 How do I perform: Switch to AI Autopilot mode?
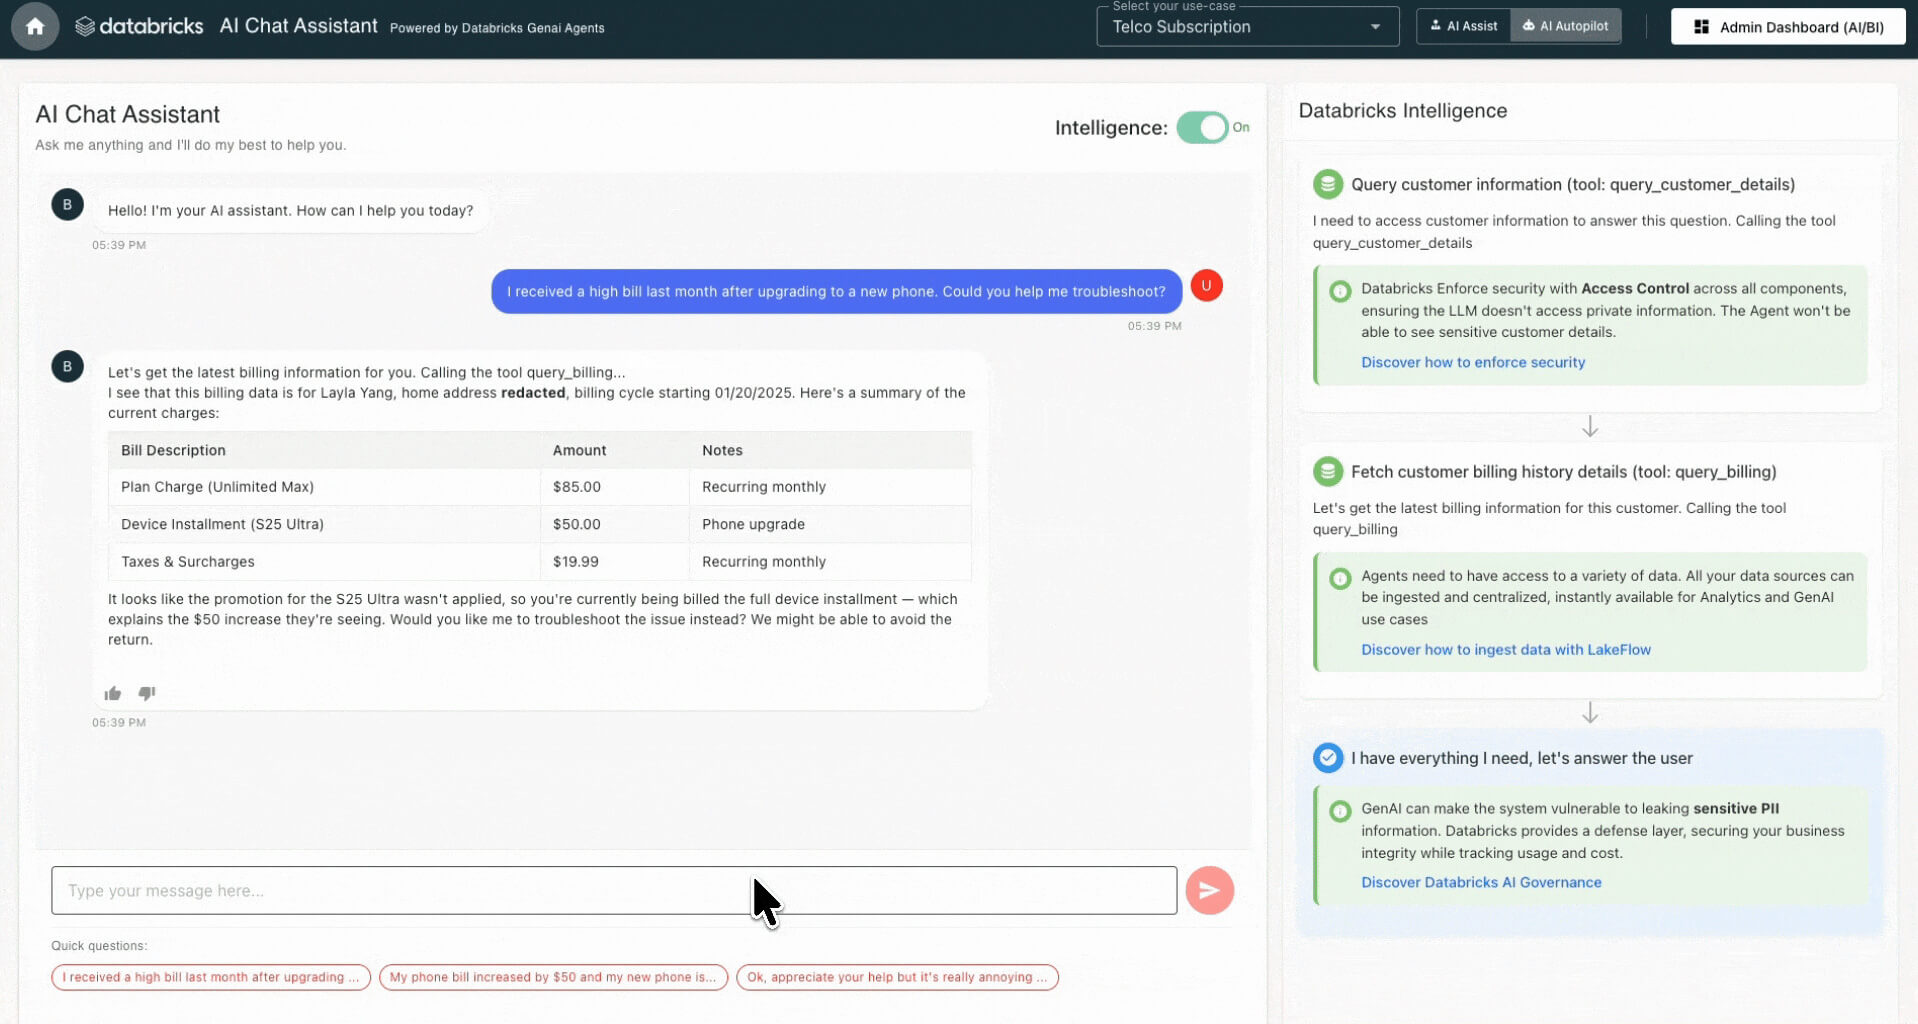pyautogui.click(x=1565, y=26)
